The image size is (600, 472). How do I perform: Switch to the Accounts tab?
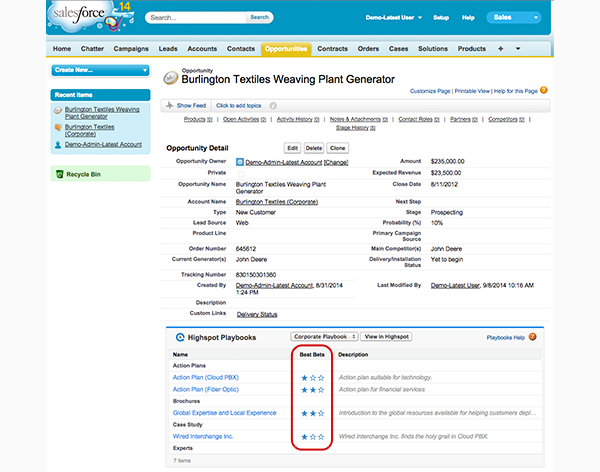click(202, 48)
